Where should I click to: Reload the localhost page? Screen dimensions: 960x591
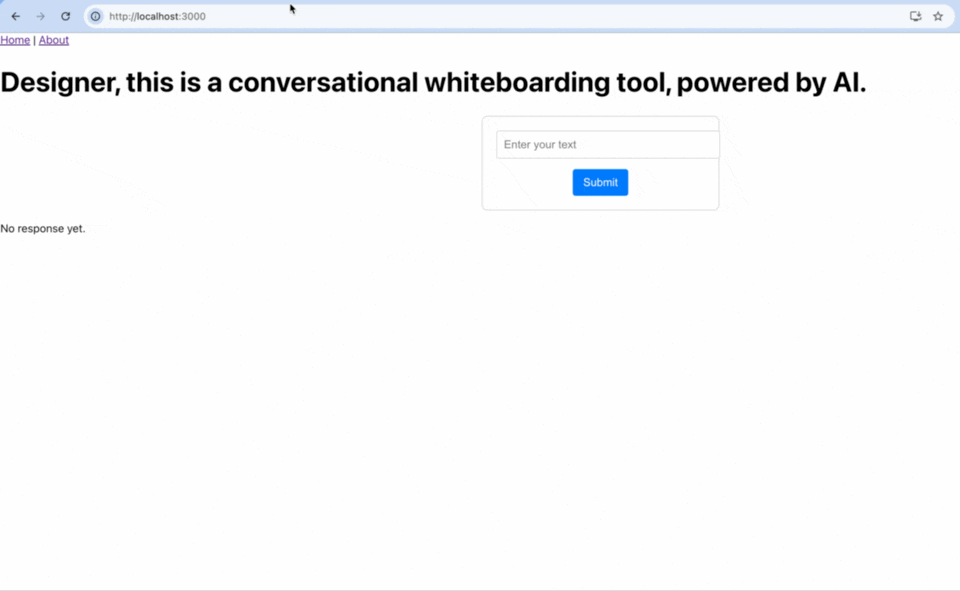(66, 16)
